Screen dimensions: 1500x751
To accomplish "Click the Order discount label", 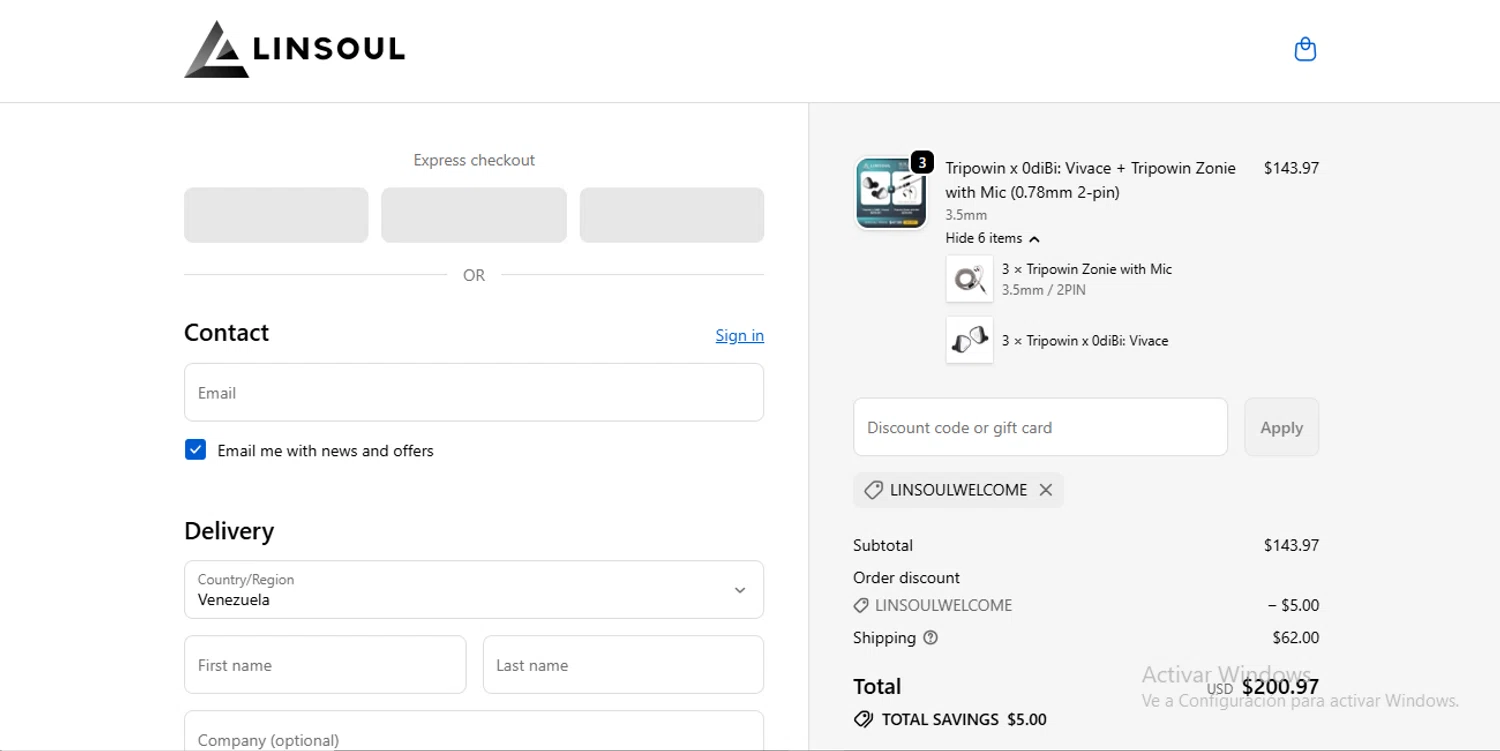I will pos(906,577).
